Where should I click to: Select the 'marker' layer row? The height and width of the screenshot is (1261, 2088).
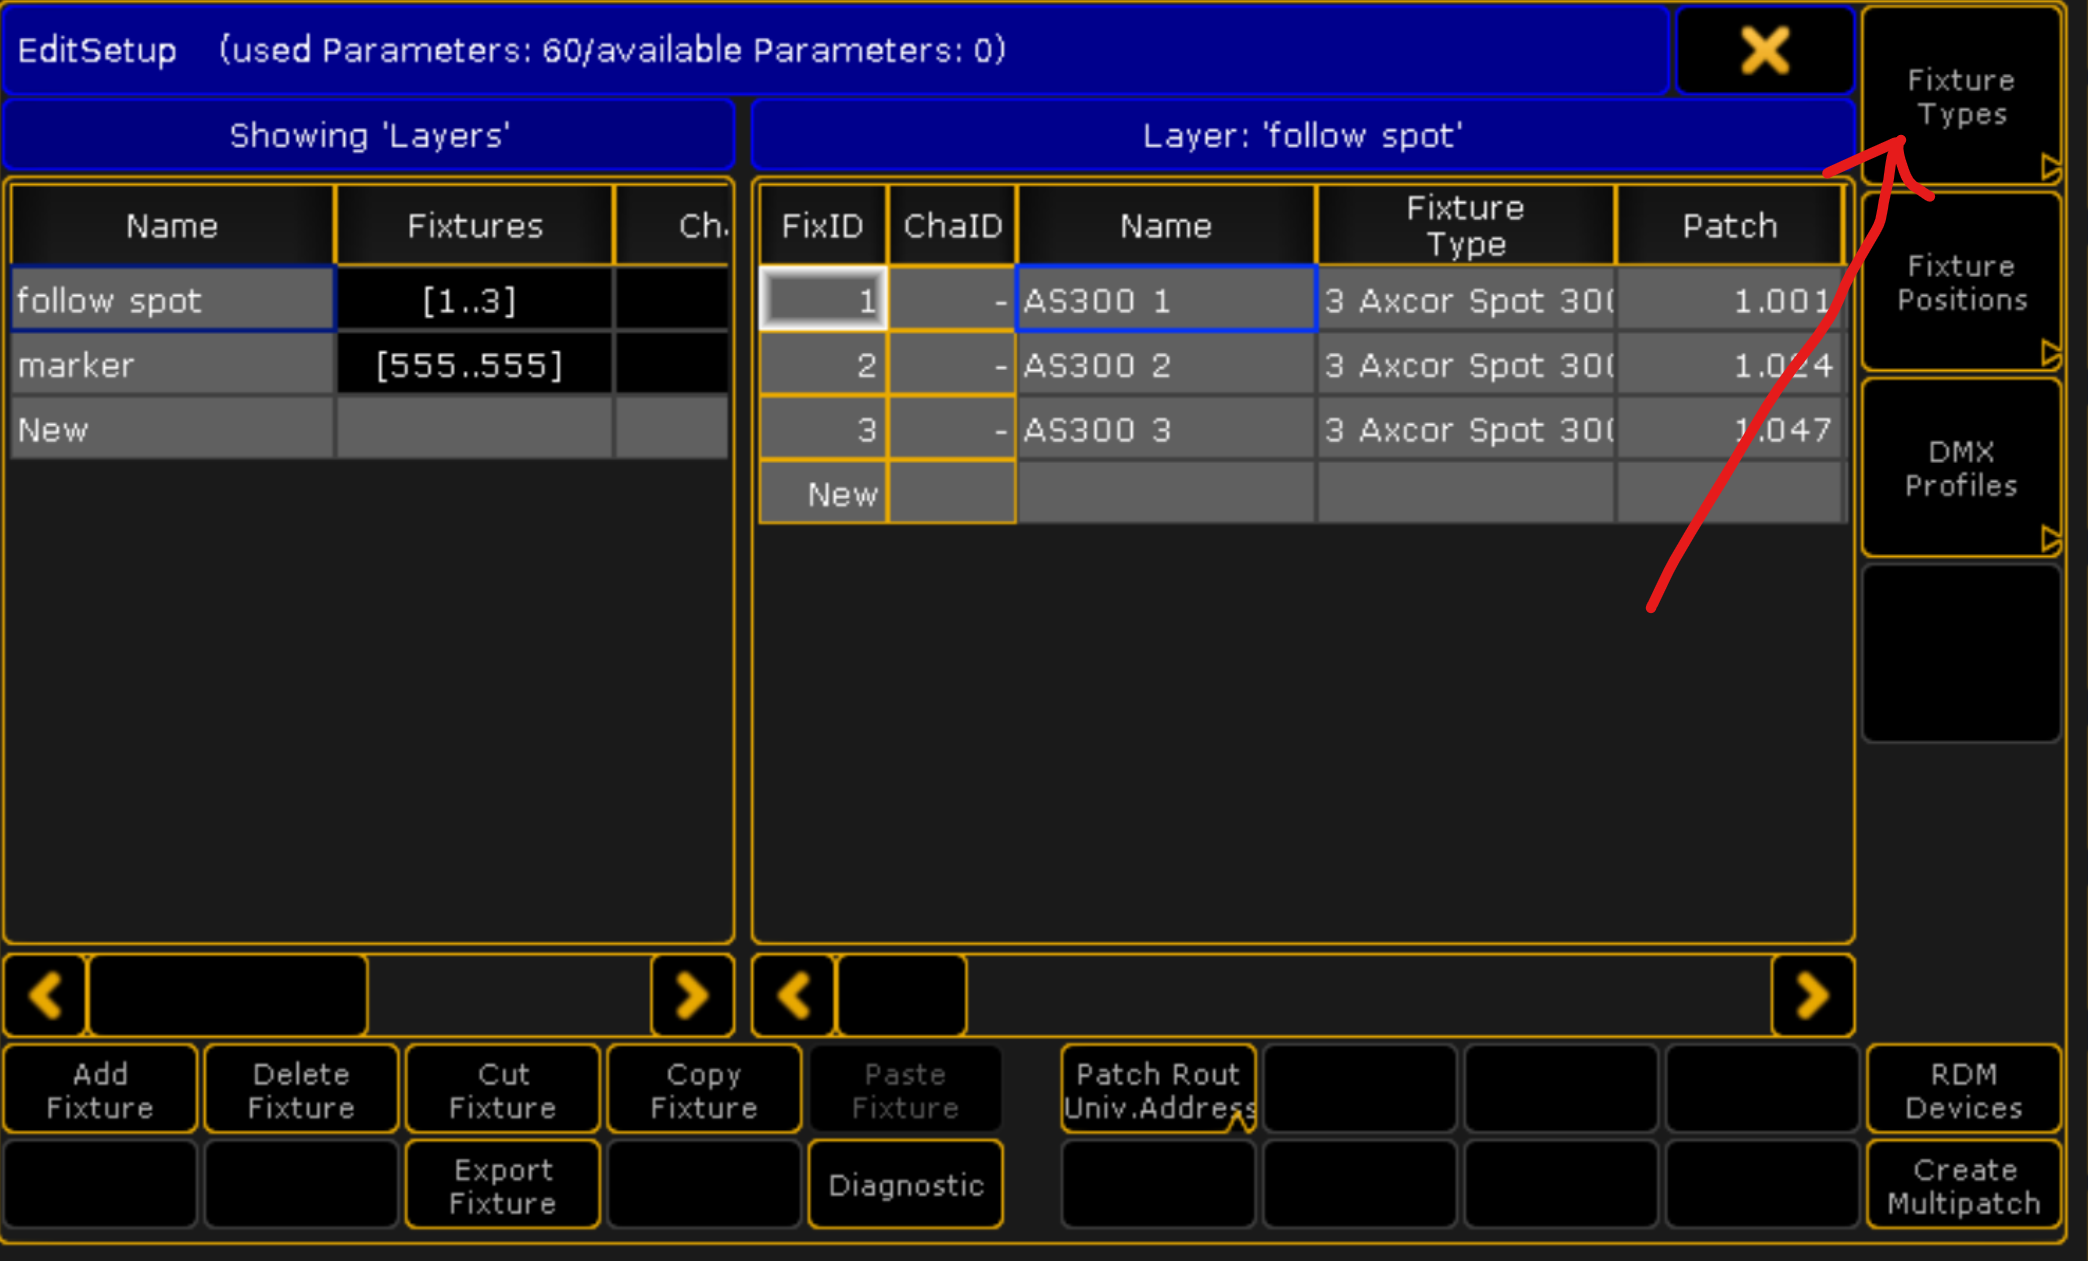click(x=370, y=364)
